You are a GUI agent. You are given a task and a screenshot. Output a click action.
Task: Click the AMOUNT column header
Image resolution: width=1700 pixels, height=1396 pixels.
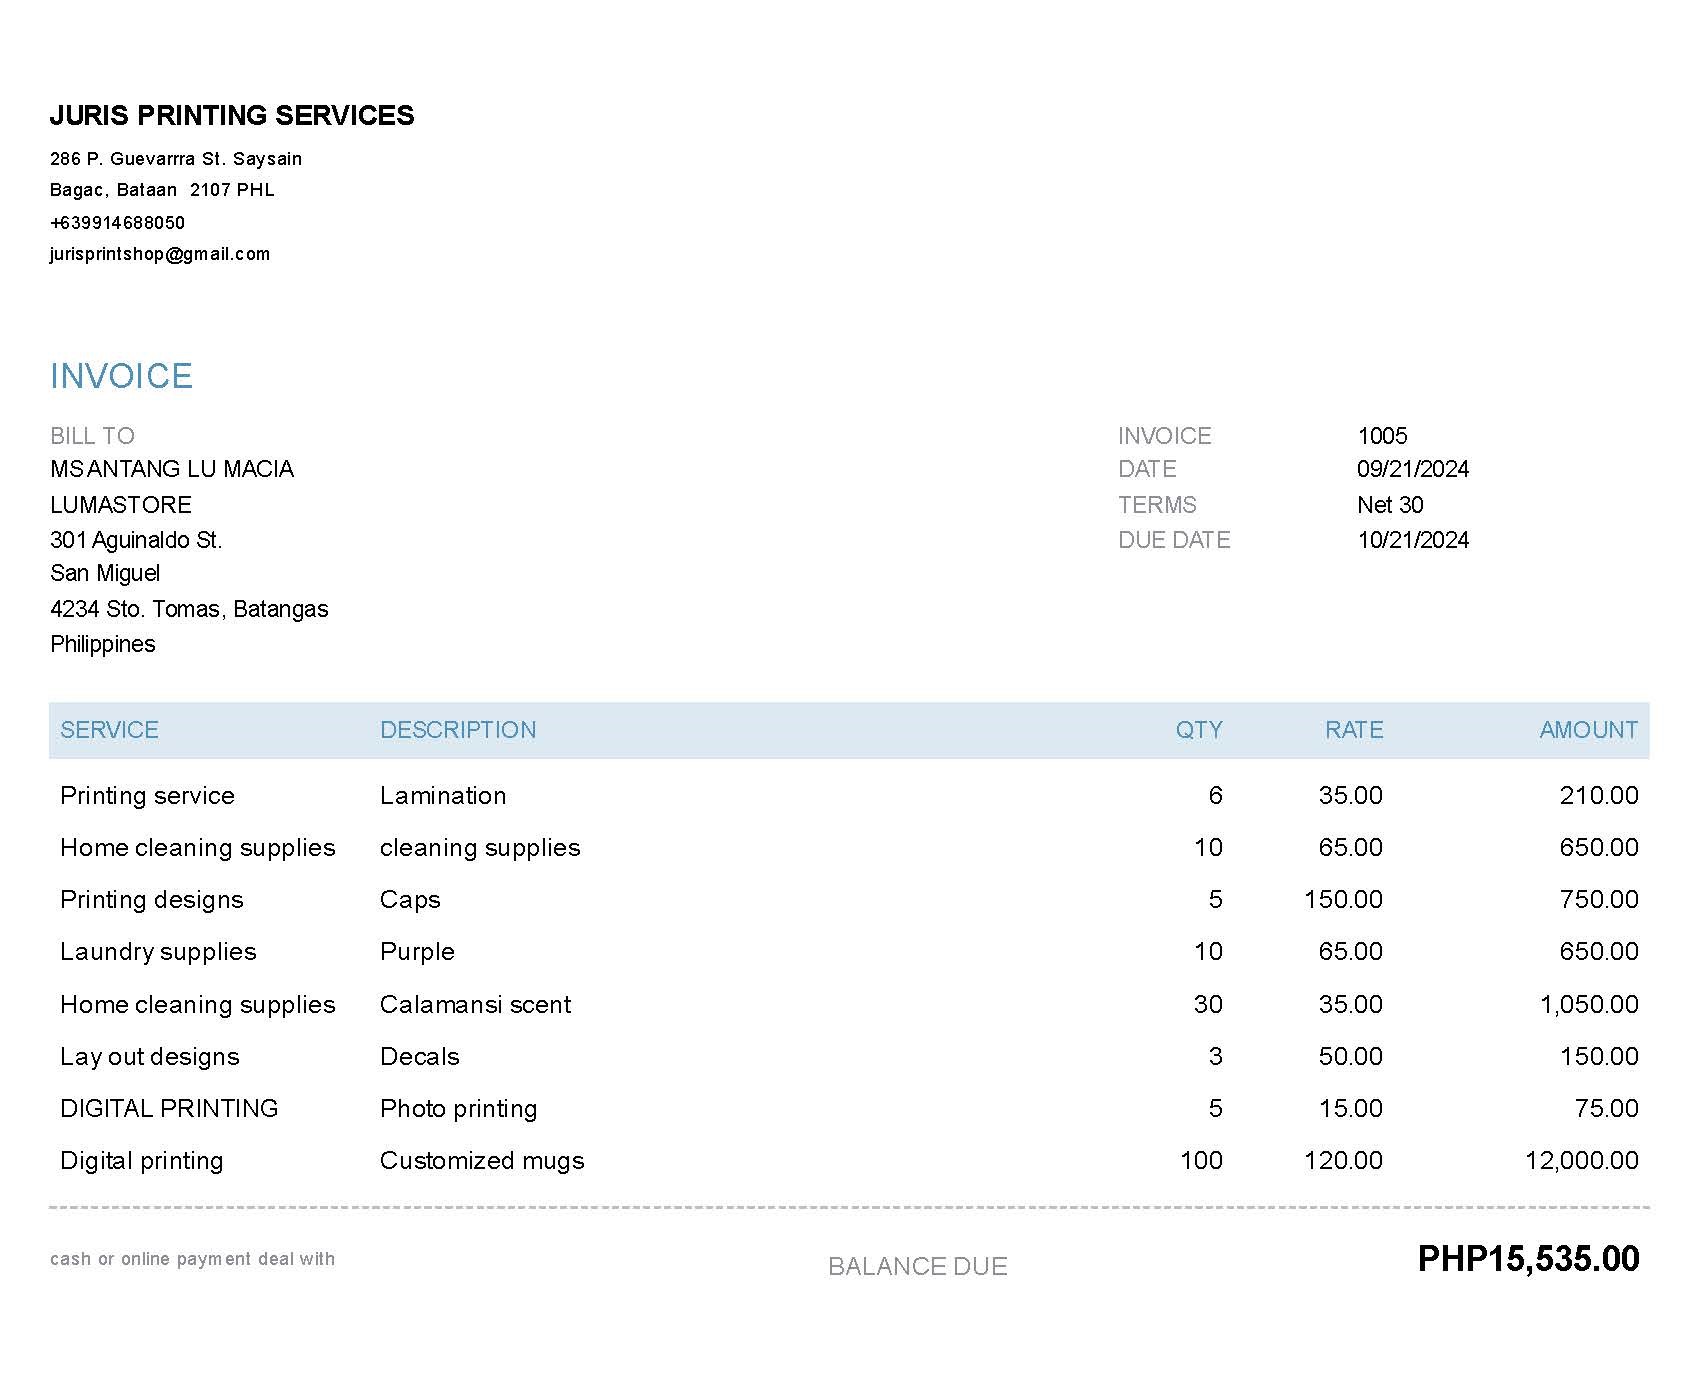pos(1588,730)
